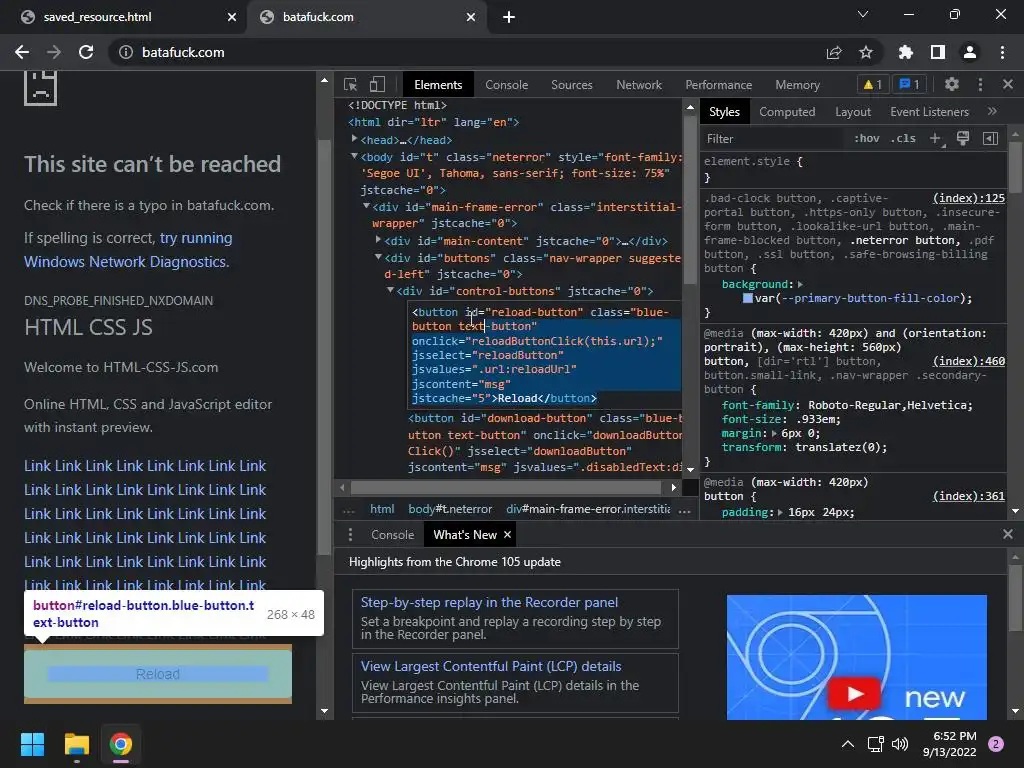Click the Reload button on page

(158, 674)
